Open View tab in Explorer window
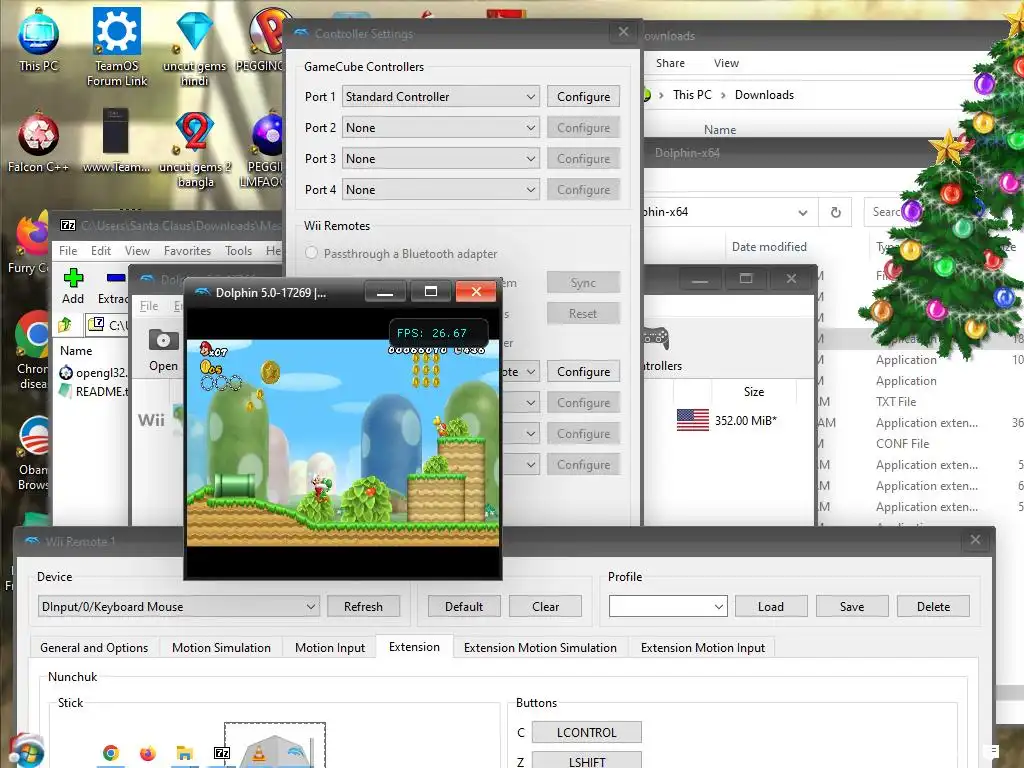Screen dimensions: 1024x768 [x=726, y=63]
